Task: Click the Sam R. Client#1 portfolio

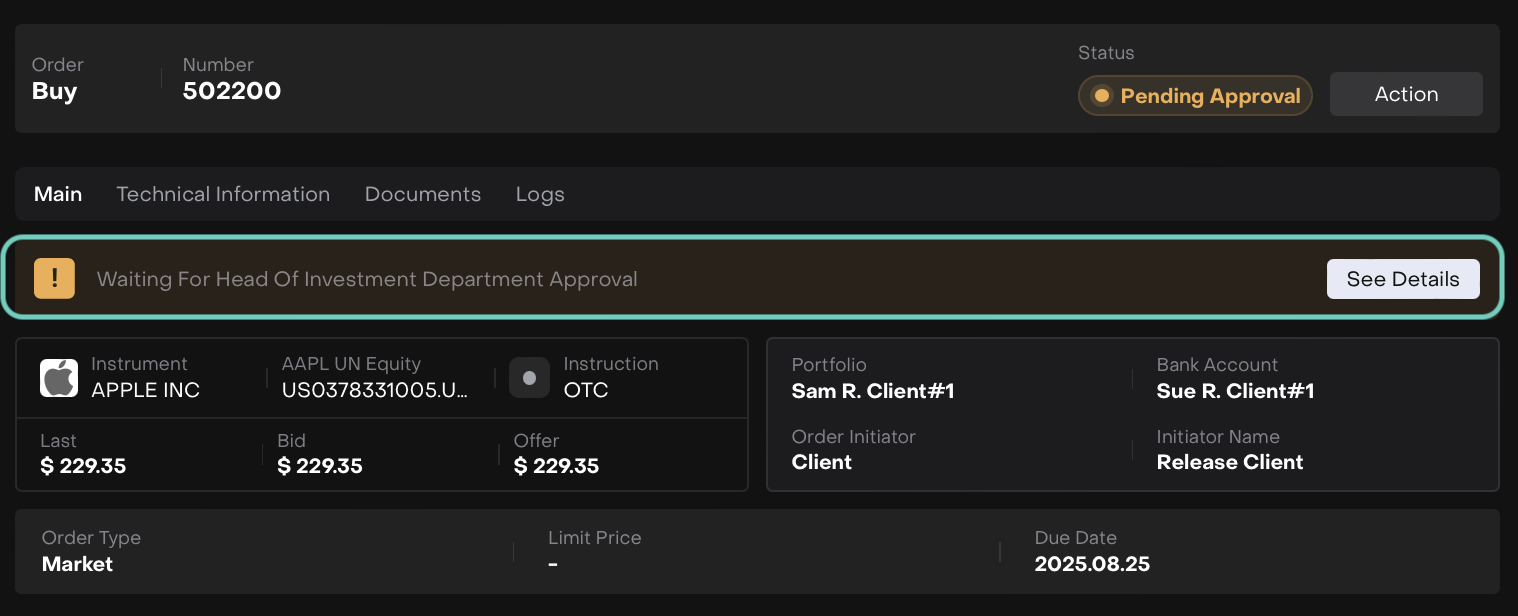Action: [873, 391]
